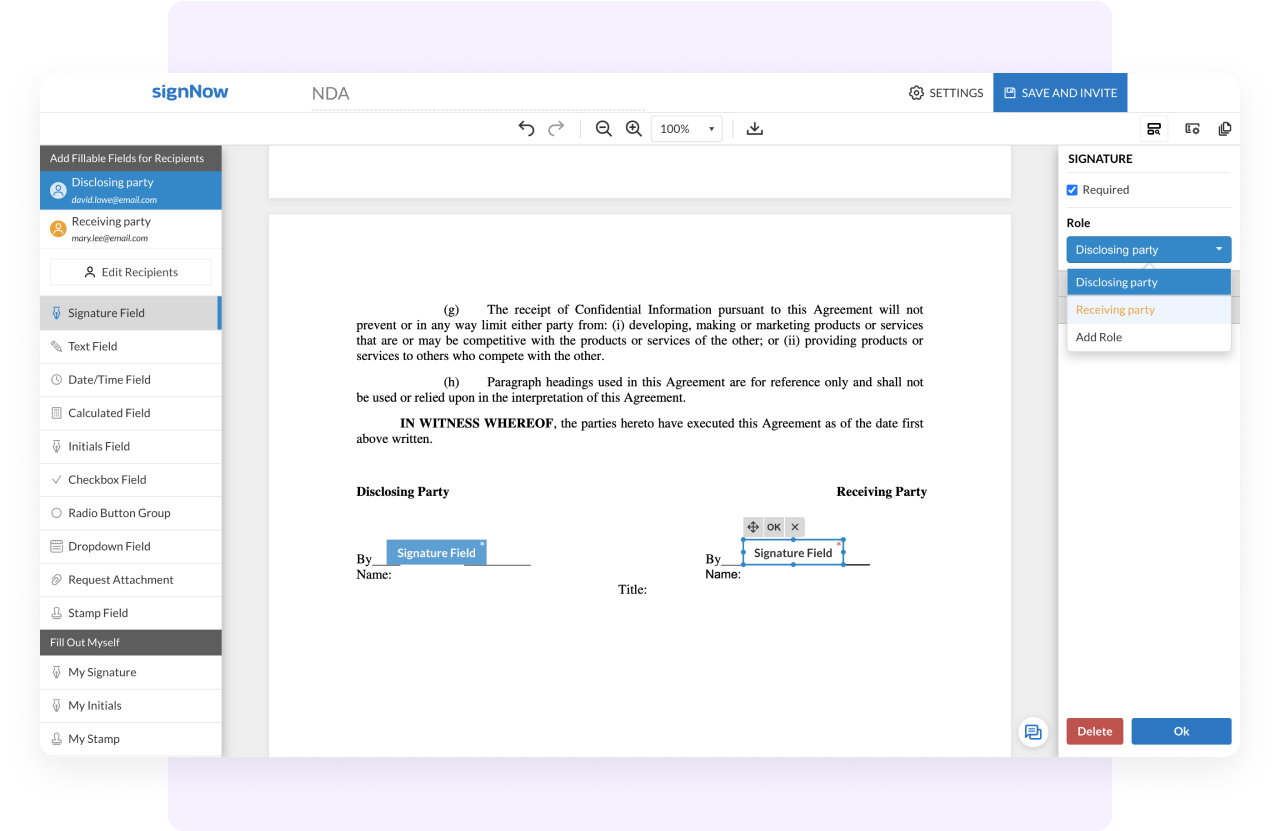This screenshot has height=831, width=1280.
Task: Click the NDA document title field
Action: pos(330,94)
